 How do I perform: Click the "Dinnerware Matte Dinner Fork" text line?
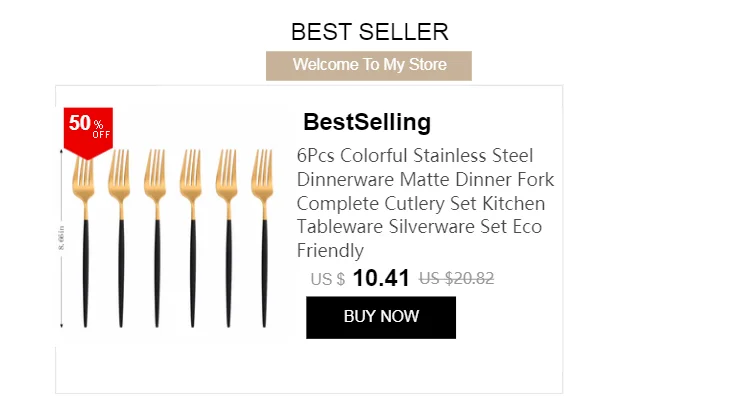pos(426,180)
